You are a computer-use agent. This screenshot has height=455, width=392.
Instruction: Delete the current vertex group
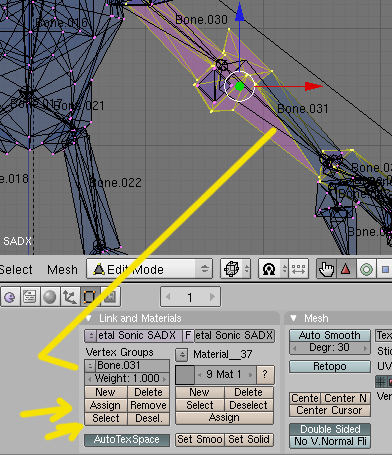(148, 392)
